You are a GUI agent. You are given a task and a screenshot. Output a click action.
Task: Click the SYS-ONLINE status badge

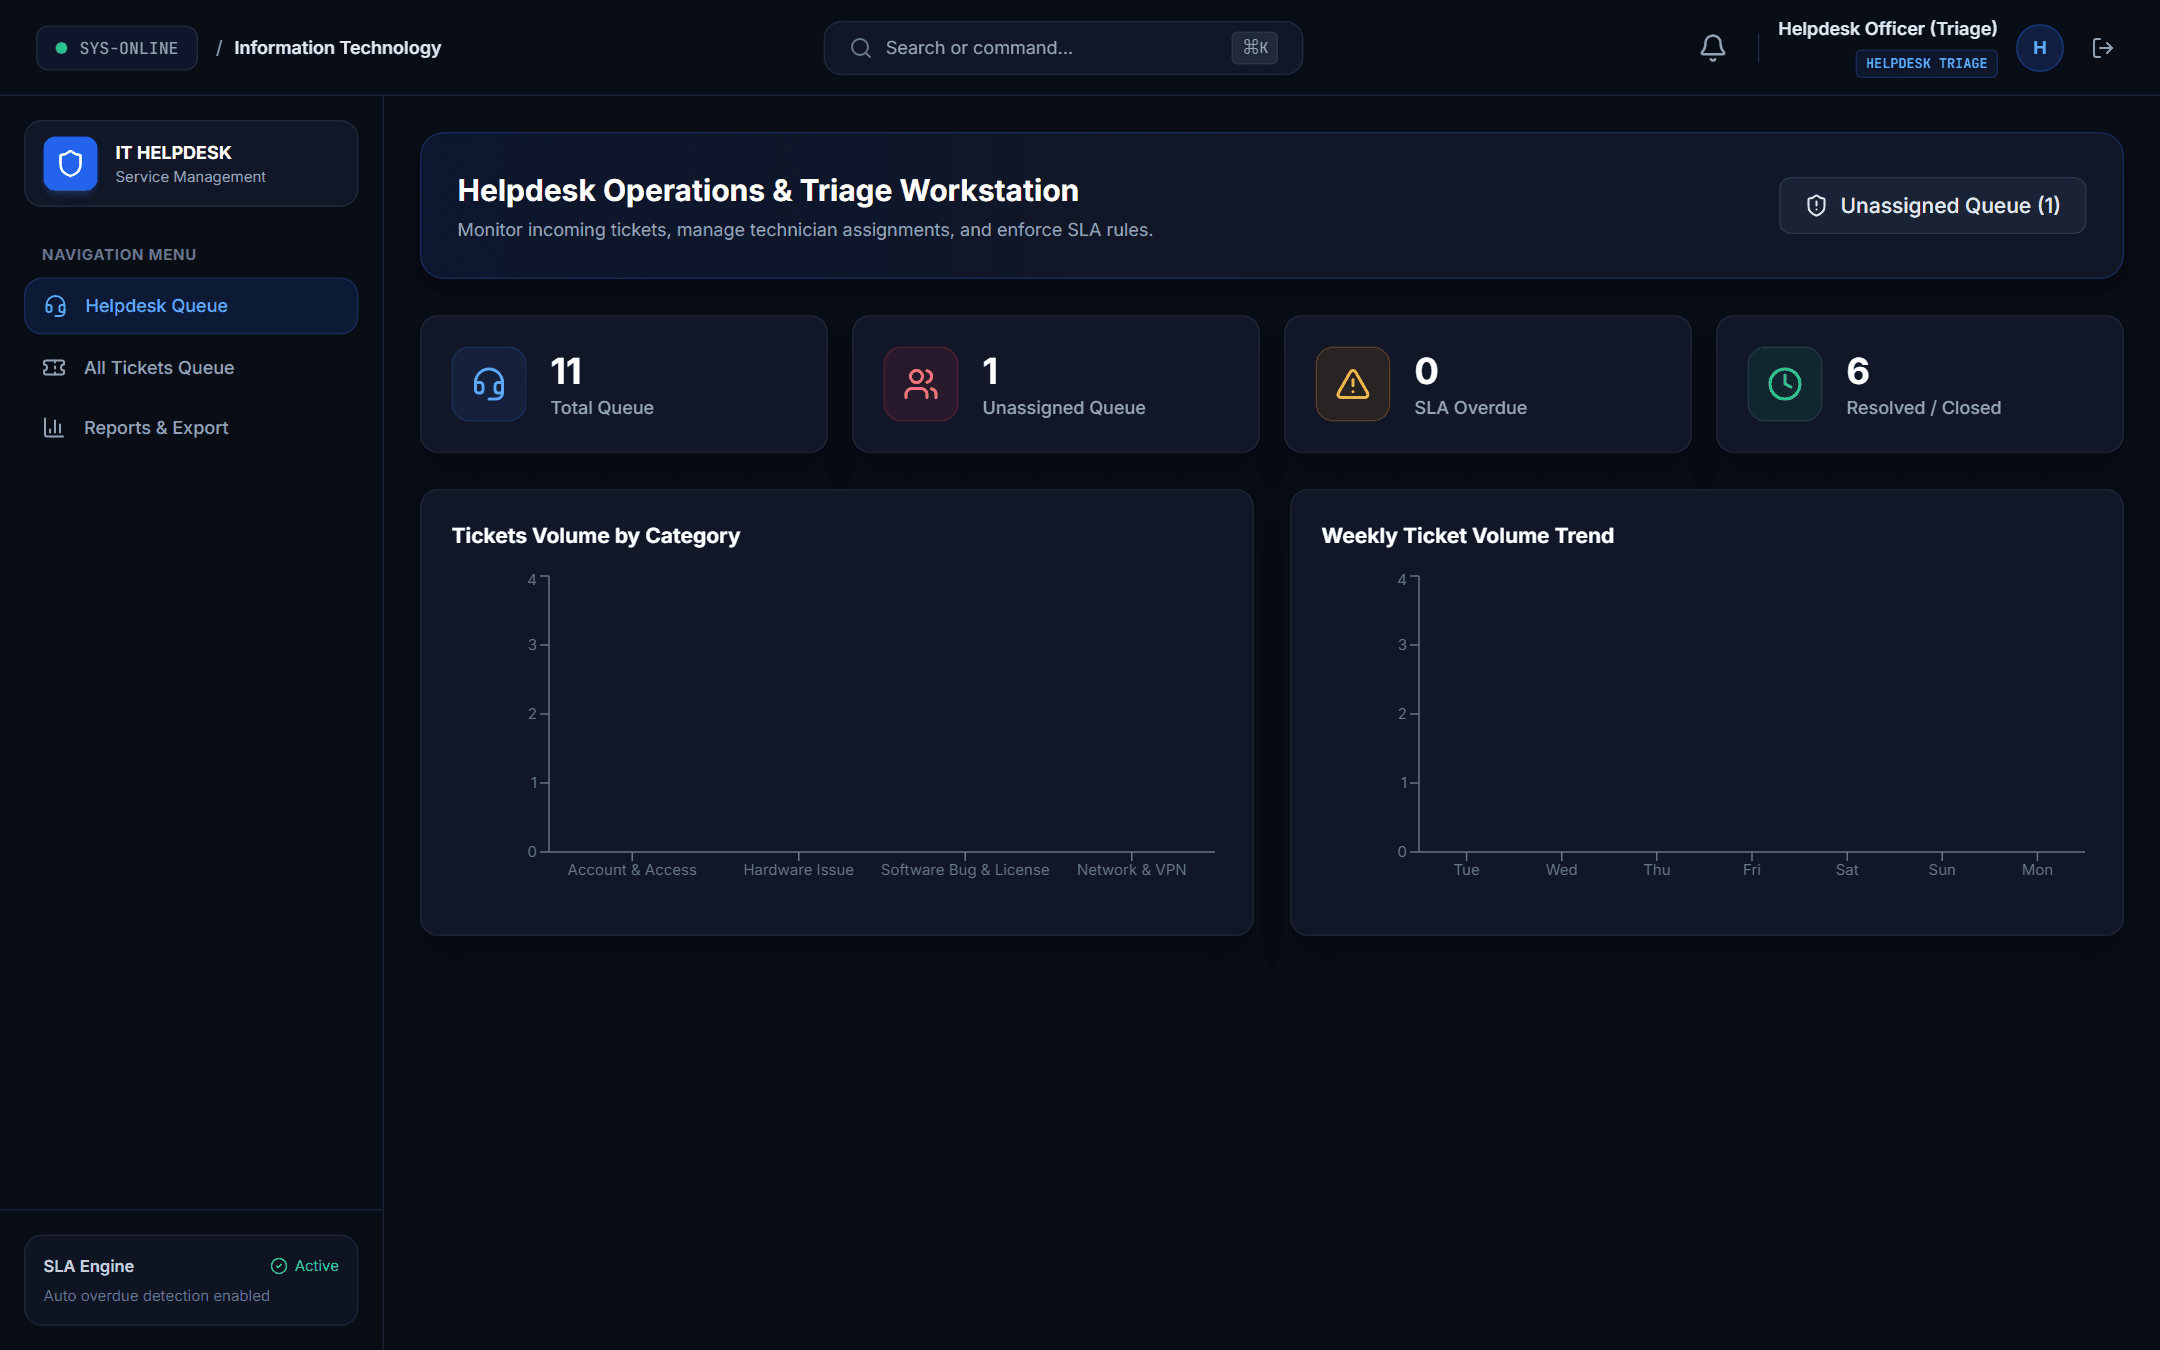pyautogui.click(x=117, y=48)
